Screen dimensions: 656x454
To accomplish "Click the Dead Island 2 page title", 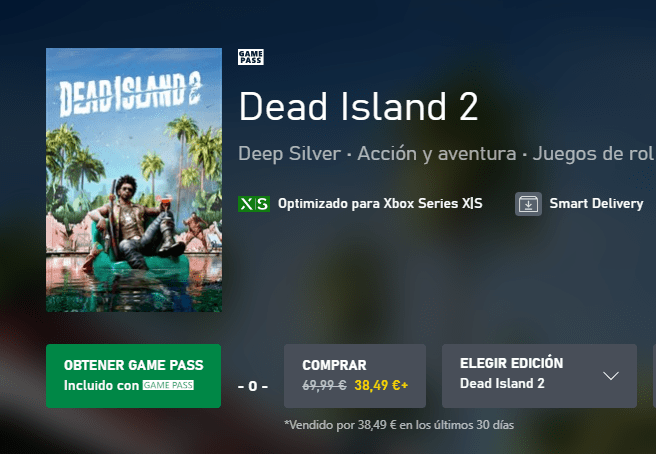I will pos(359,107).
